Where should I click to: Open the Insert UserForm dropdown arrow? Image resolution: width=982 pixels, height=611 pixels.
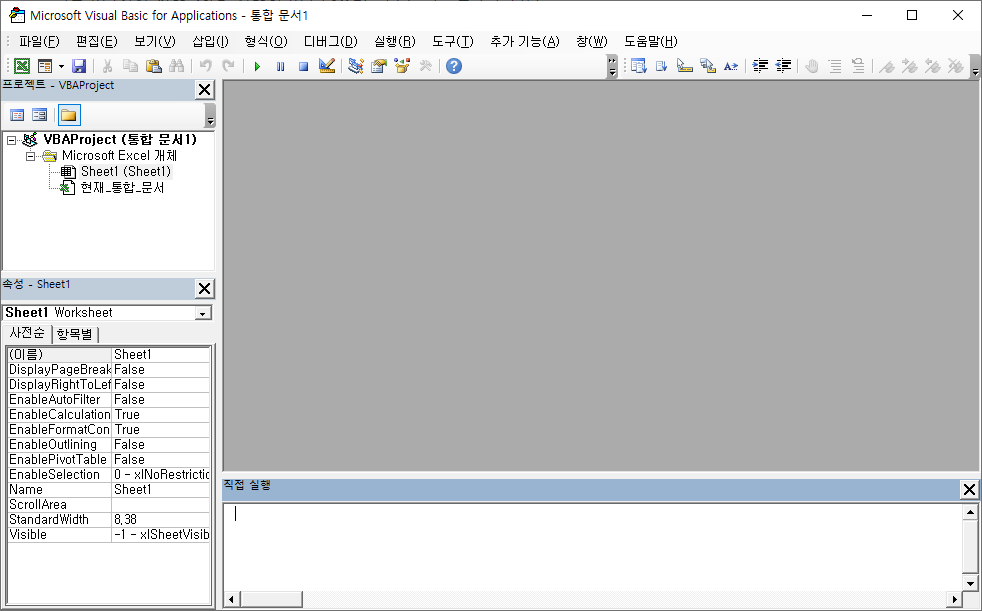61,66
